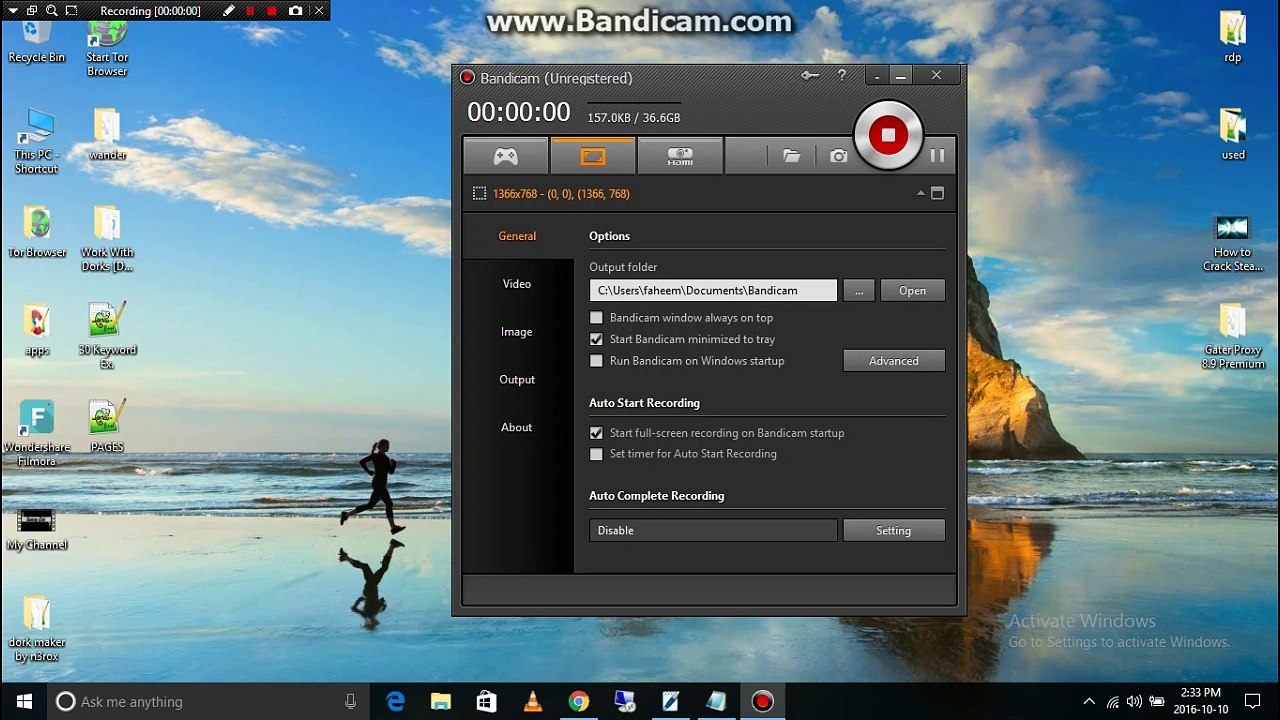Switch to Game Recording mode gamepad icon

[506, 156]
